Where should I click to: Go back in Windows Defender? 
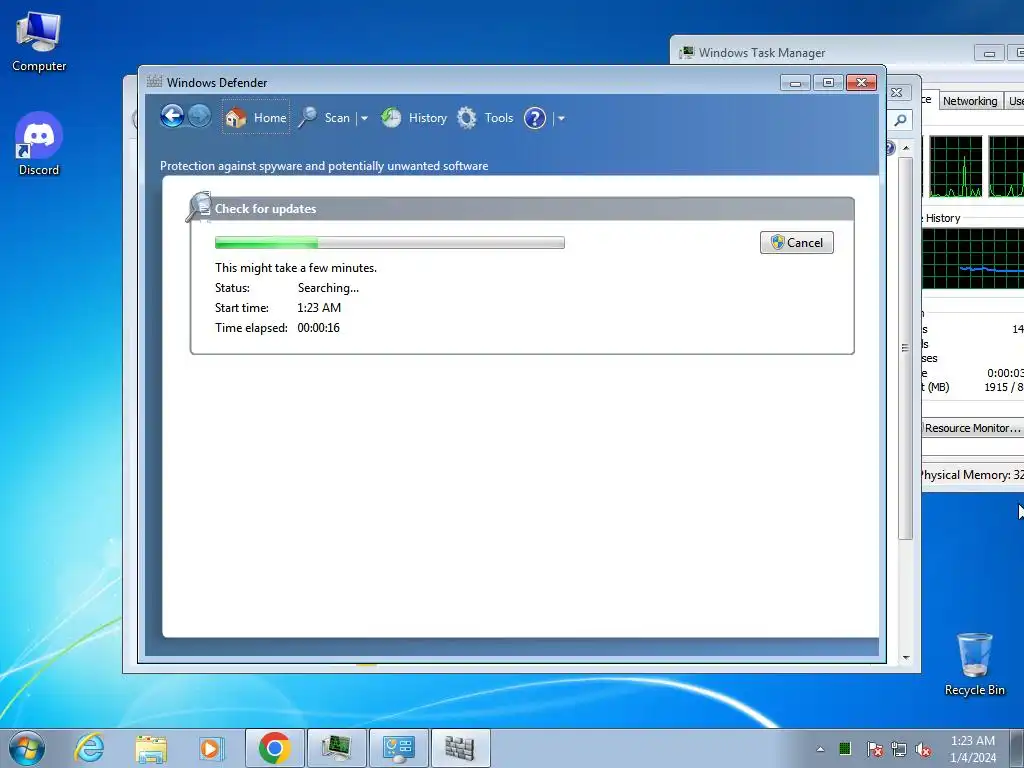click(x=172, y=117)
